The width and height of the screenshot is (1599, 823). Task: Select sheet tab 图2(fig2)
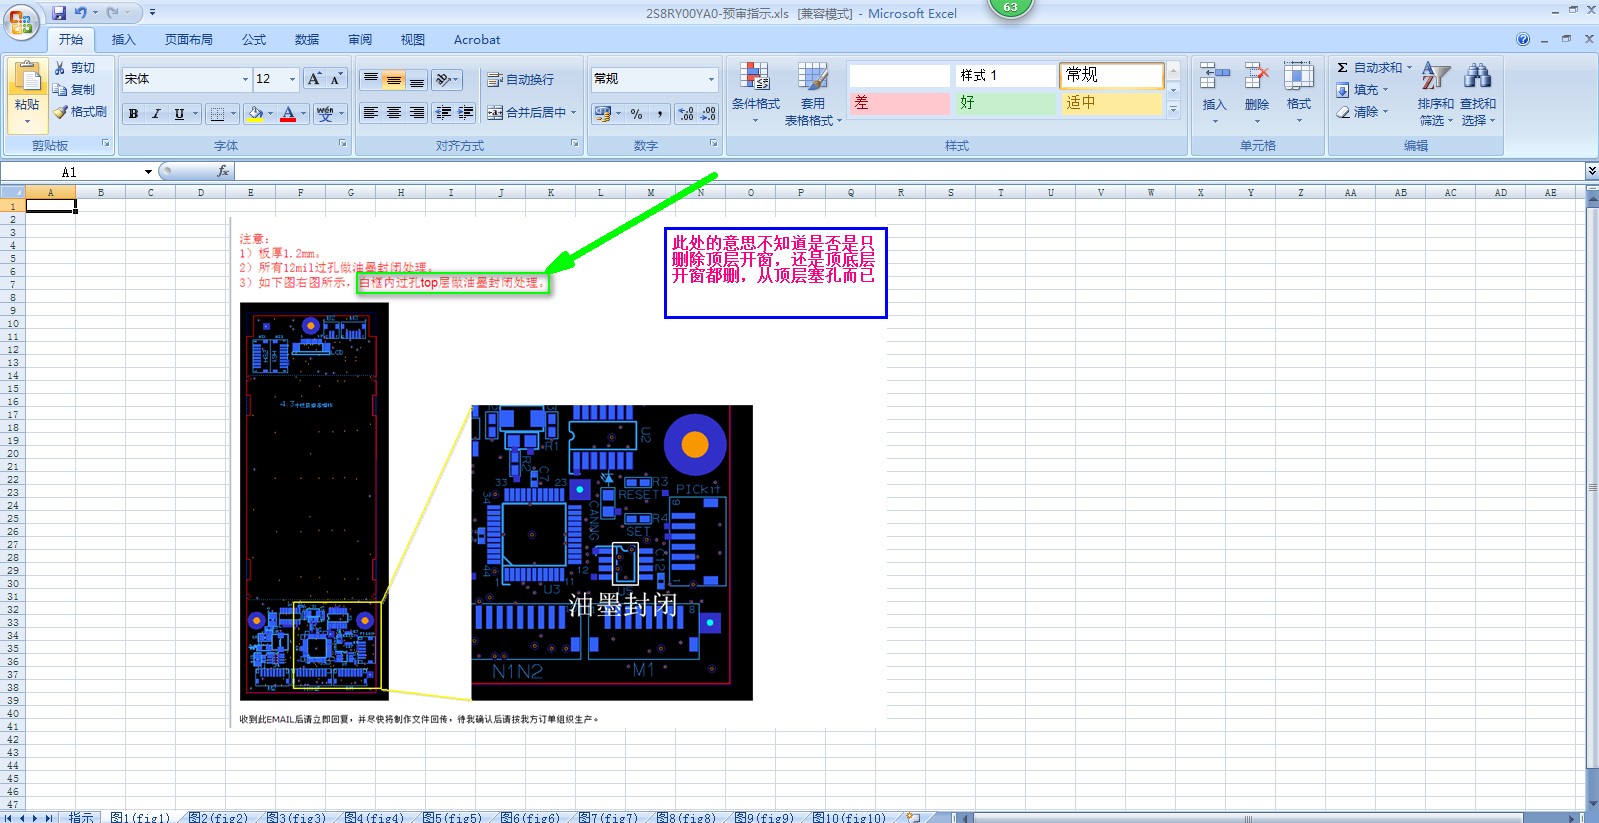pos(218,817)
